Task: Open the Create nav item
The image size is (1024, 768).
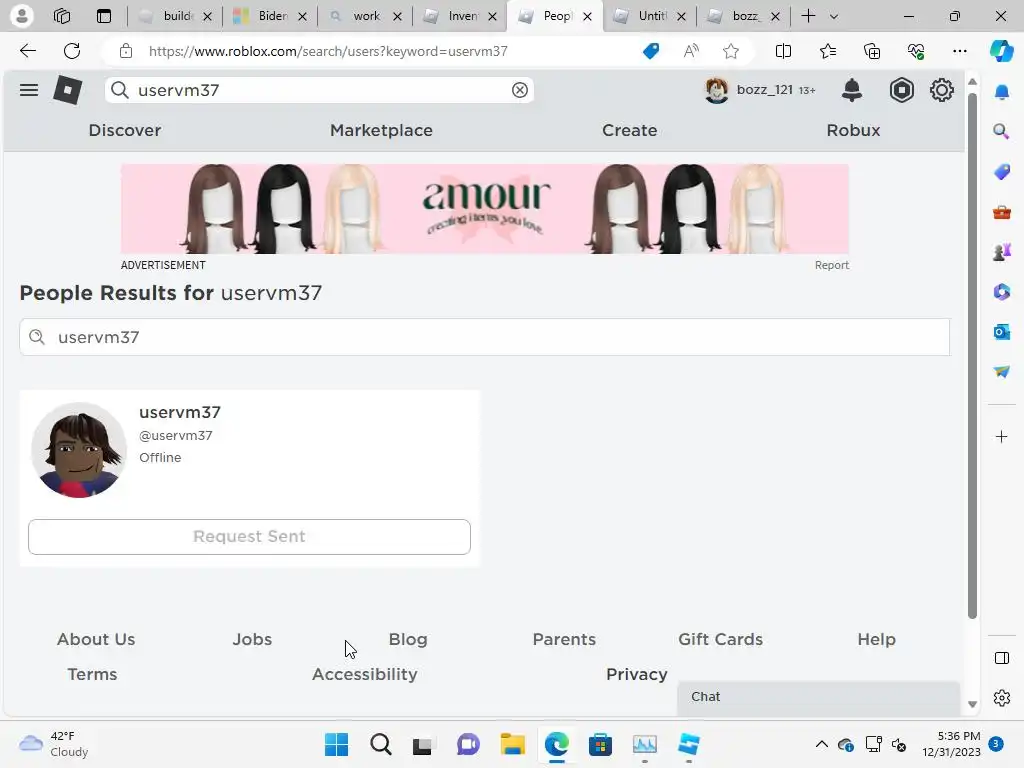Action: click(x=630, y=130)
